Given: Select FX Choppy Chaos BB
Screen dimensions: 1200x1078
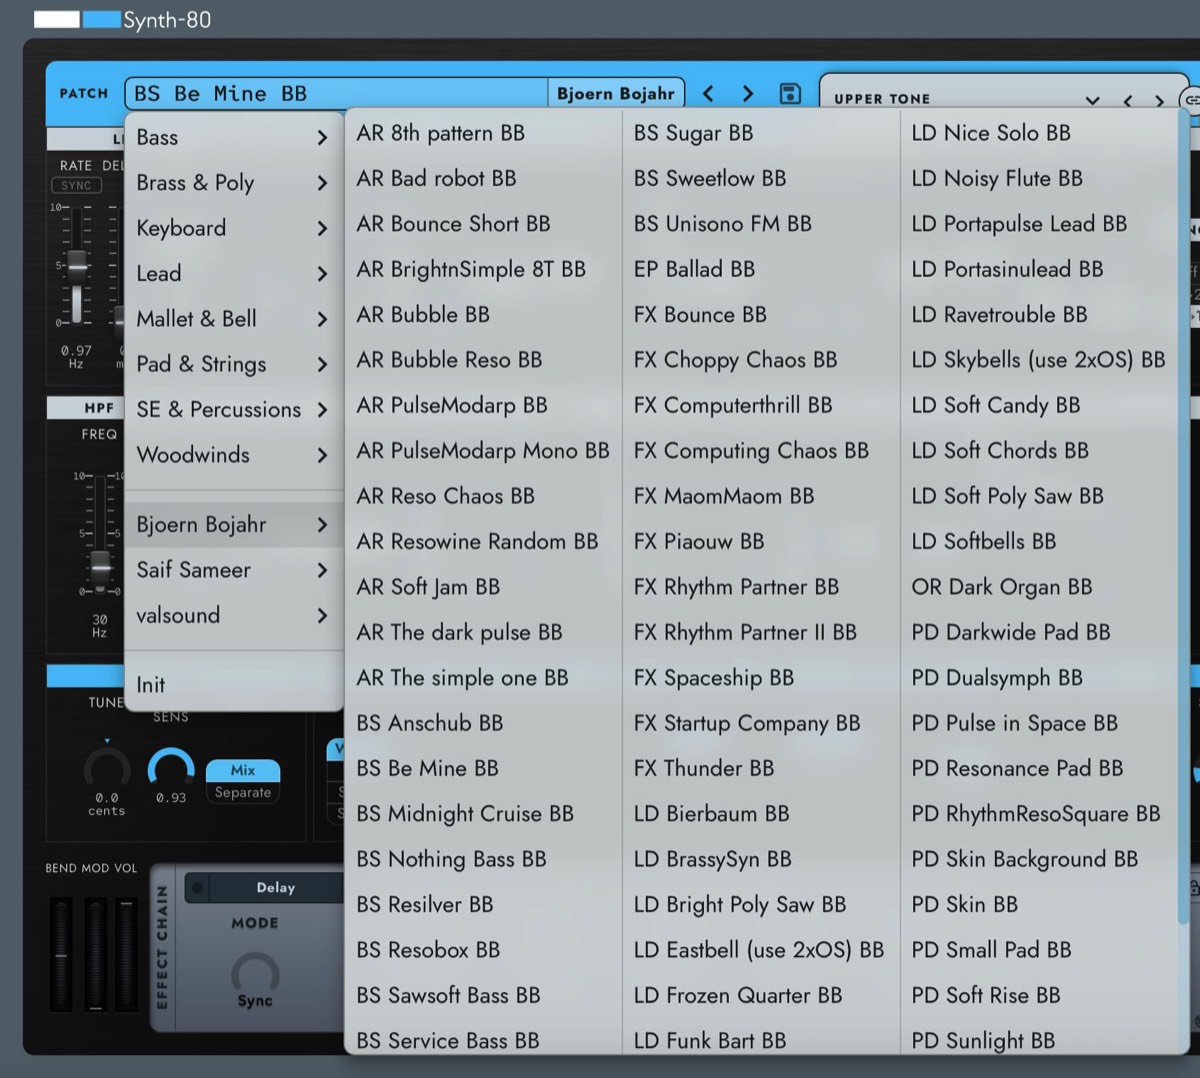Looking at the screenshot, I should click(x=760, y=360).
